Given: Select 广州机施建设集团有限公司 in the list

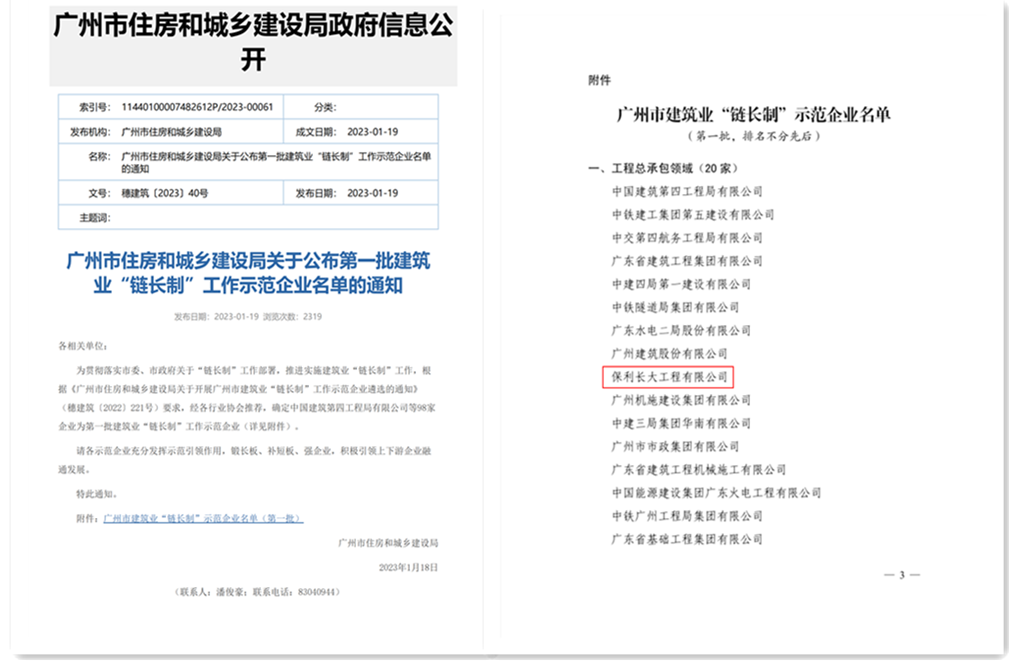Looking at the screenshot, I should pos(681,400).
